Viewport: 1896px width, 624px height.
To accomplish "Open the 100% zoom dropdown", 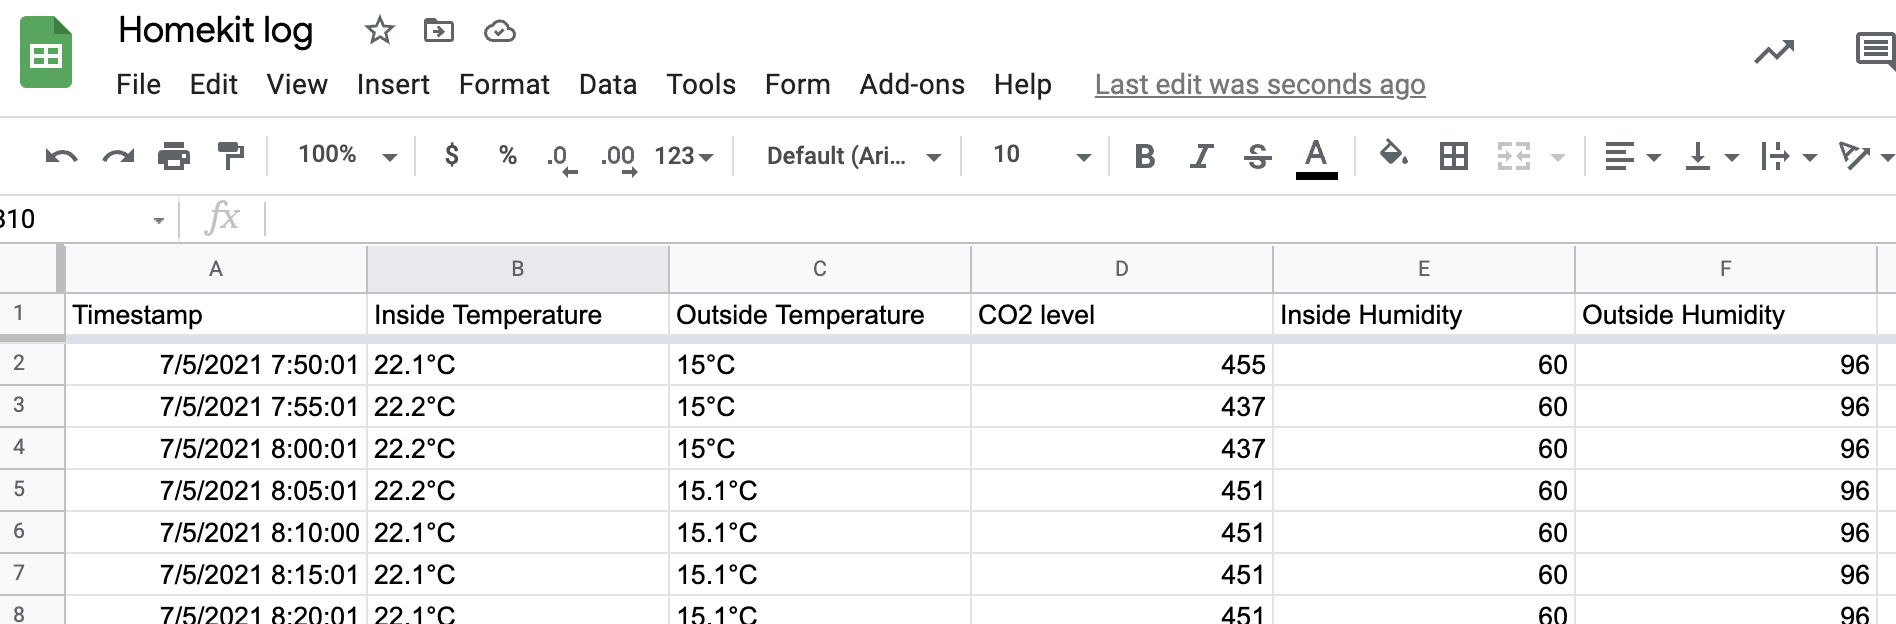I will 346,156.
